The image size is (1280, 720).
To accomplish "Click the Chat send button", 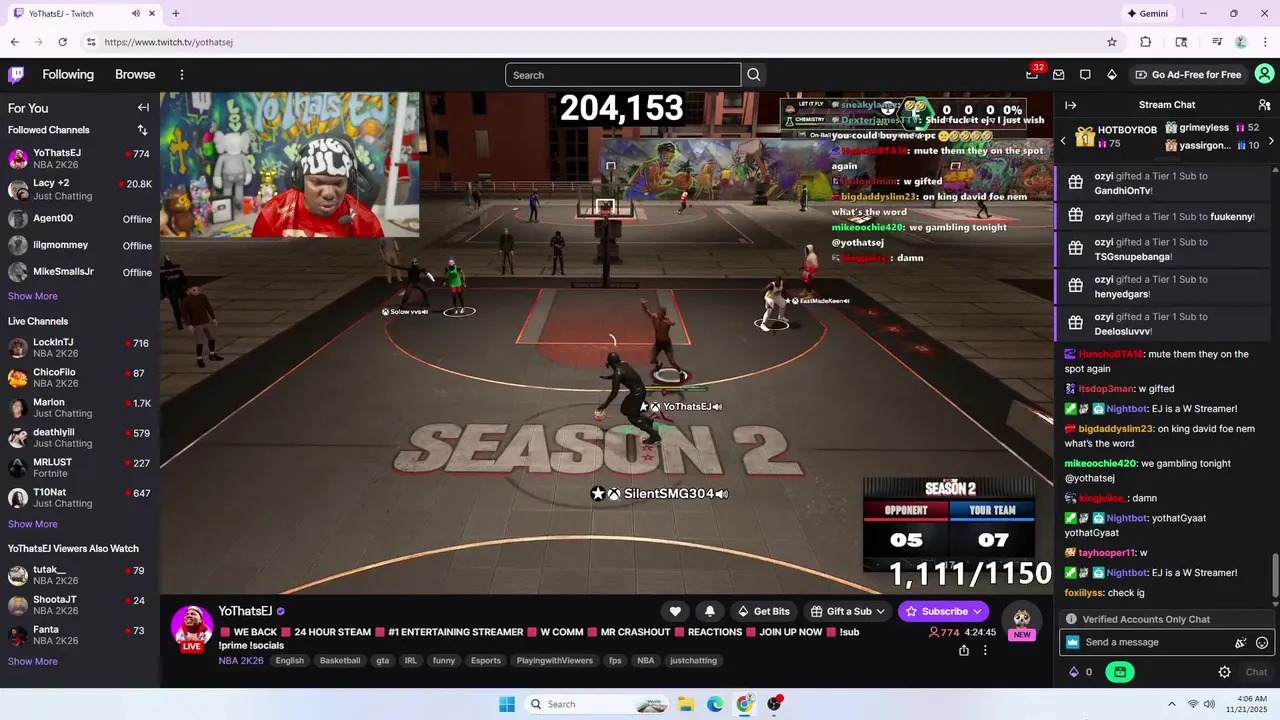I will (x=1256, y=672).
